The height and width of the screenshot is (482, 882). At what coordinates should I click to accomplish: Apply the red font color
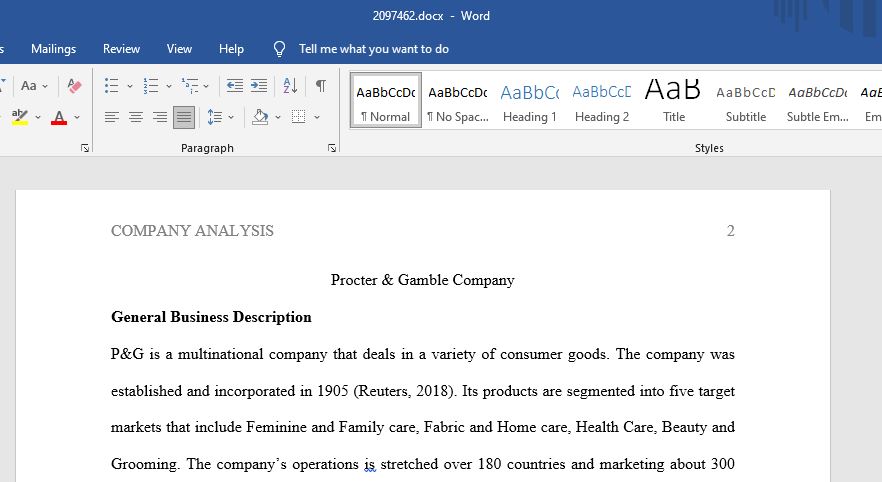pyautogui.click(x=59, y=117)
